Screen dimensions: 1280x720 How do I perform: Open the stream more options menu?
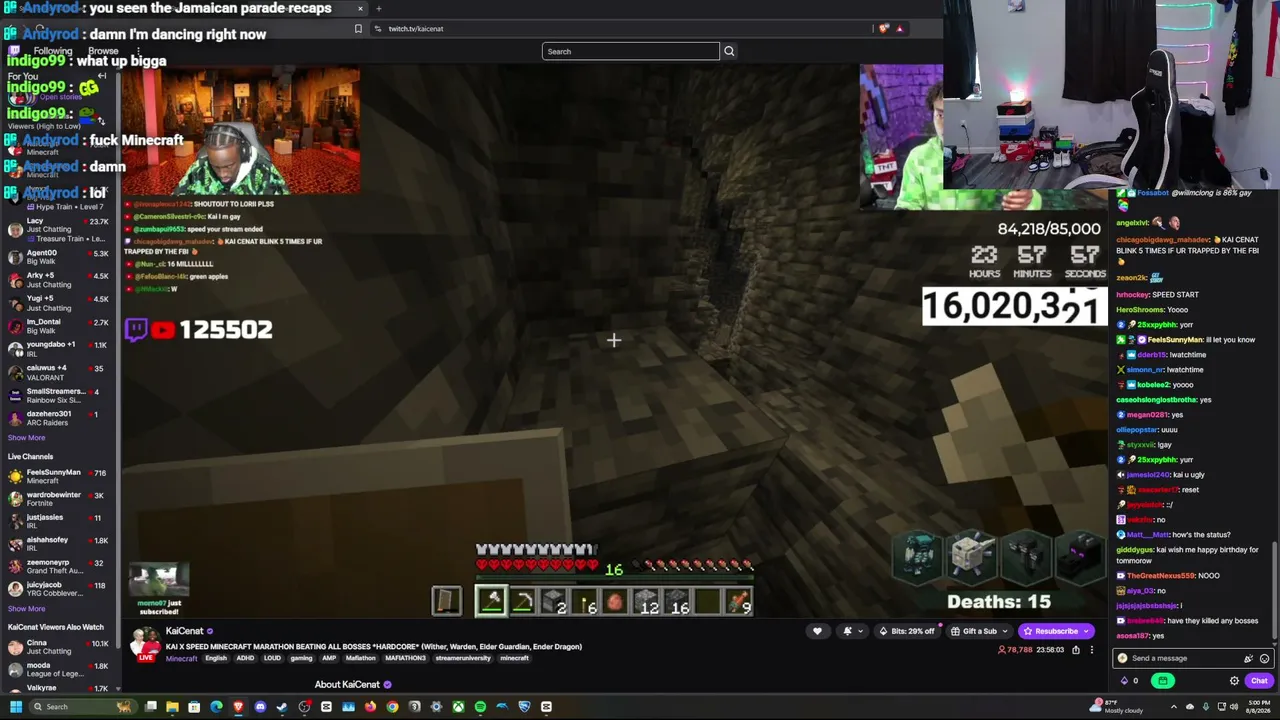click(x=1092, y=650)
